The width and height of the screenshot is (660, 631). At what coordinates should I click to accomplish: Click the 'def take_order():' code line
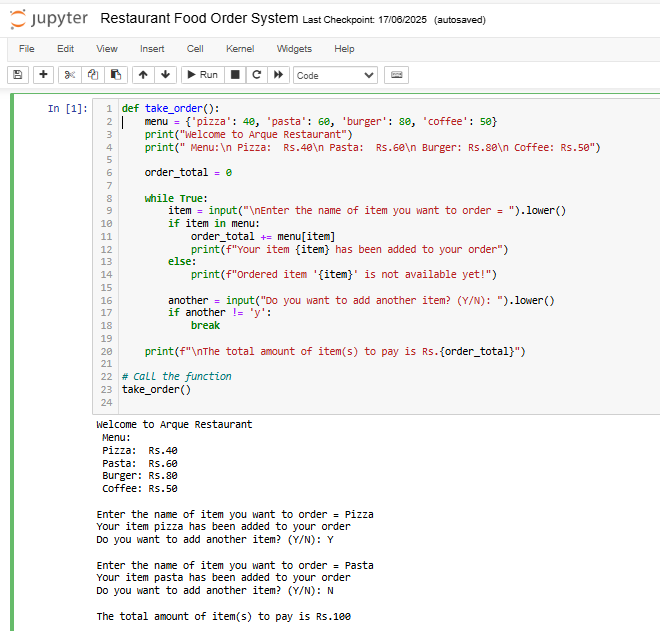170,109
